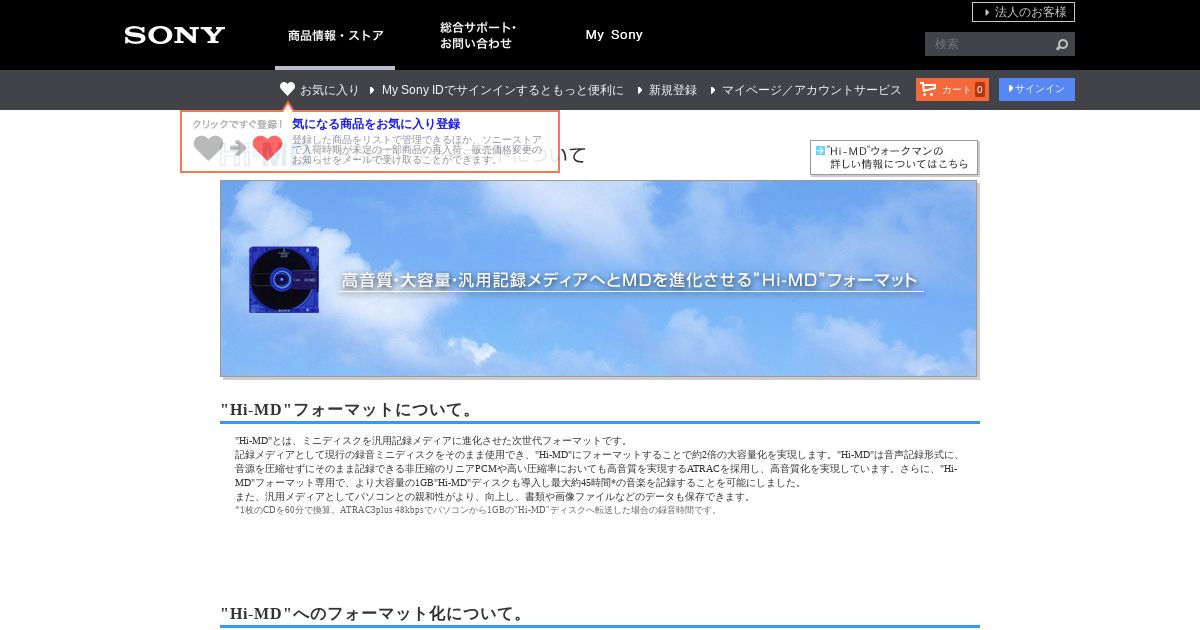Click the red heart icon in popup

tap(267, 148)
